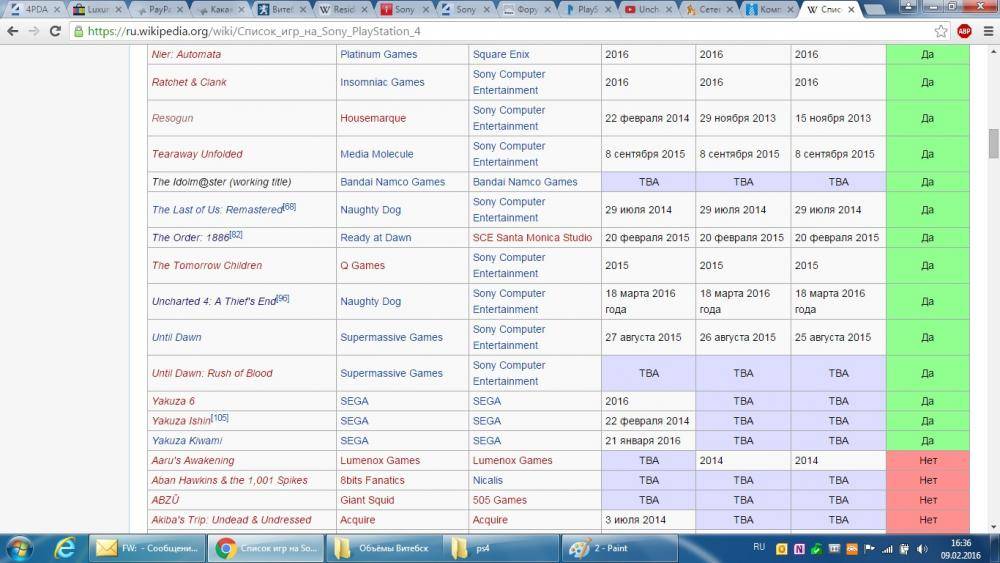
Task: Open the Windows Start menu
Action: pyautogui.click(x=20, y=547)
